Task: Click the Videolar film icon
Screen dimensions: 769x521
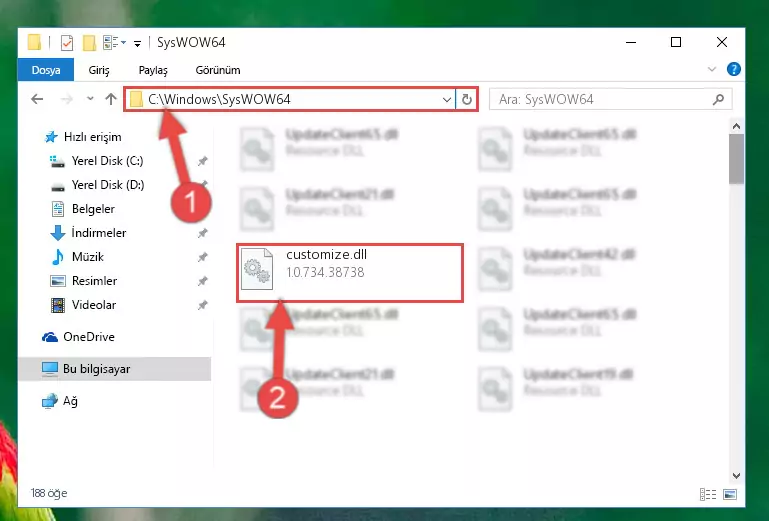Action: (58, 305)
